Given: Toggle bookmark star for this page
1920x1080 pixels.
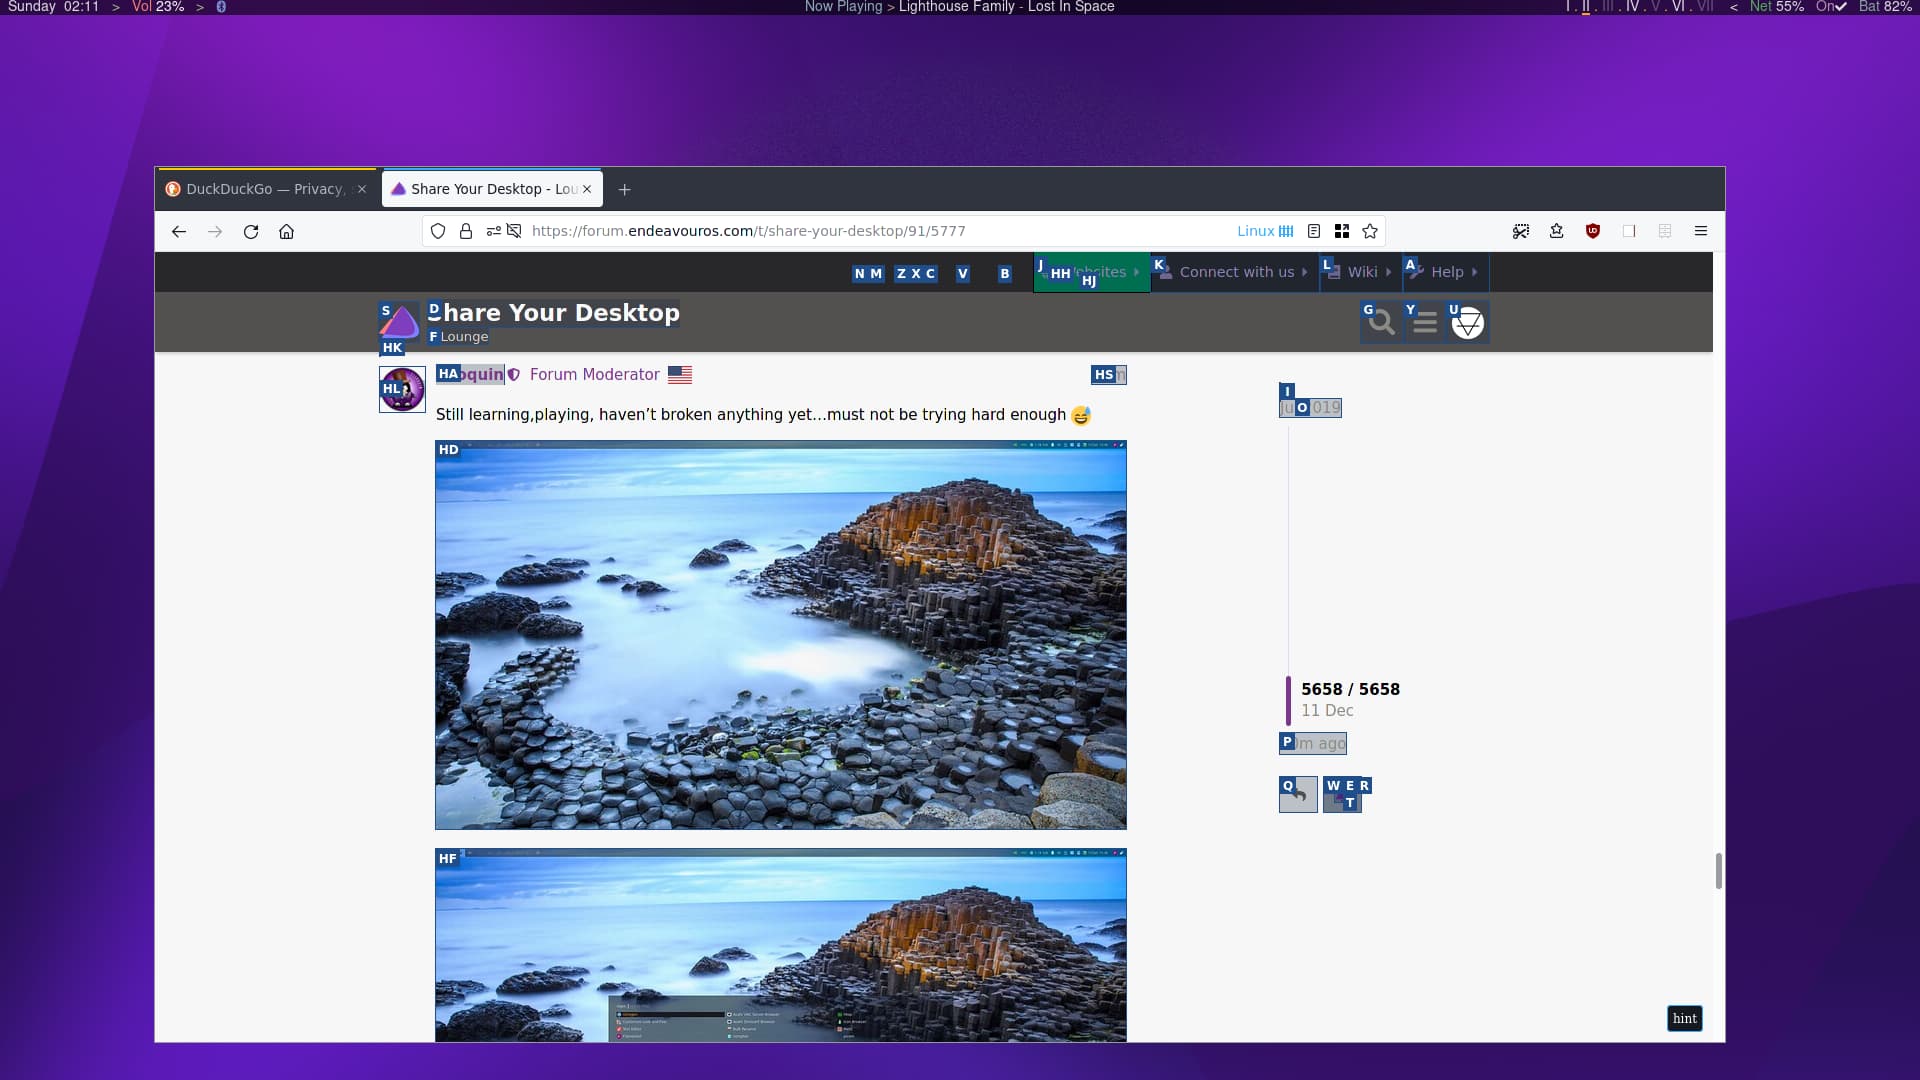Looking at the screenshot, I should point(1370,231).
